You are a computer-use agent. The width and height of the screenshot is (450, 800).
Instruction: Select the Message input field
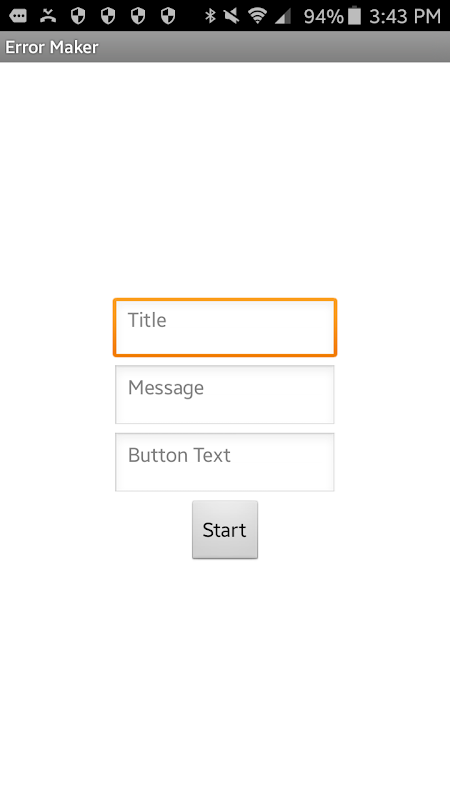[225, 394]
